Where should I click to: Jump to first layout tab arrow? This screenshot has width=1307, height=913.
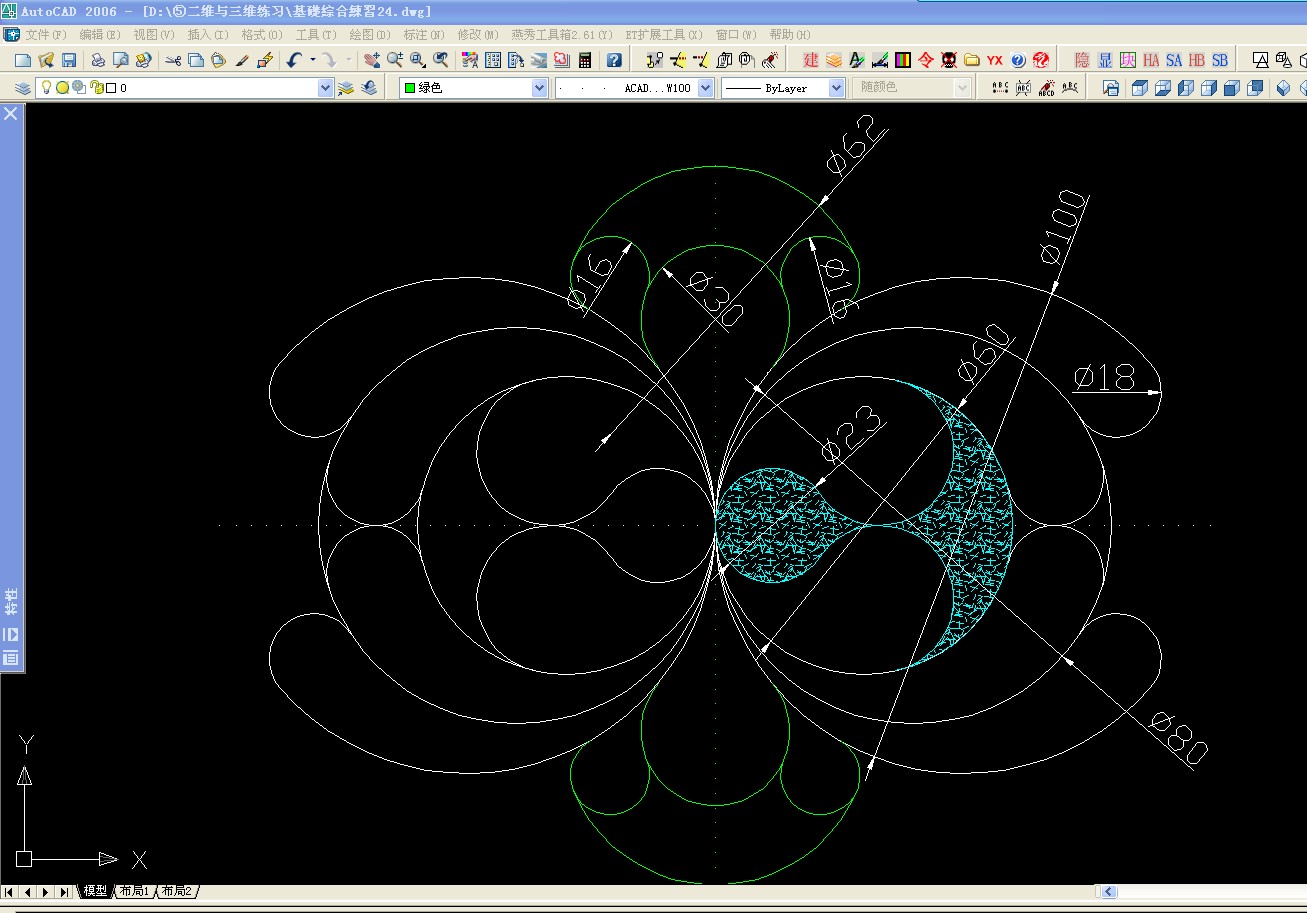(9, 892)
